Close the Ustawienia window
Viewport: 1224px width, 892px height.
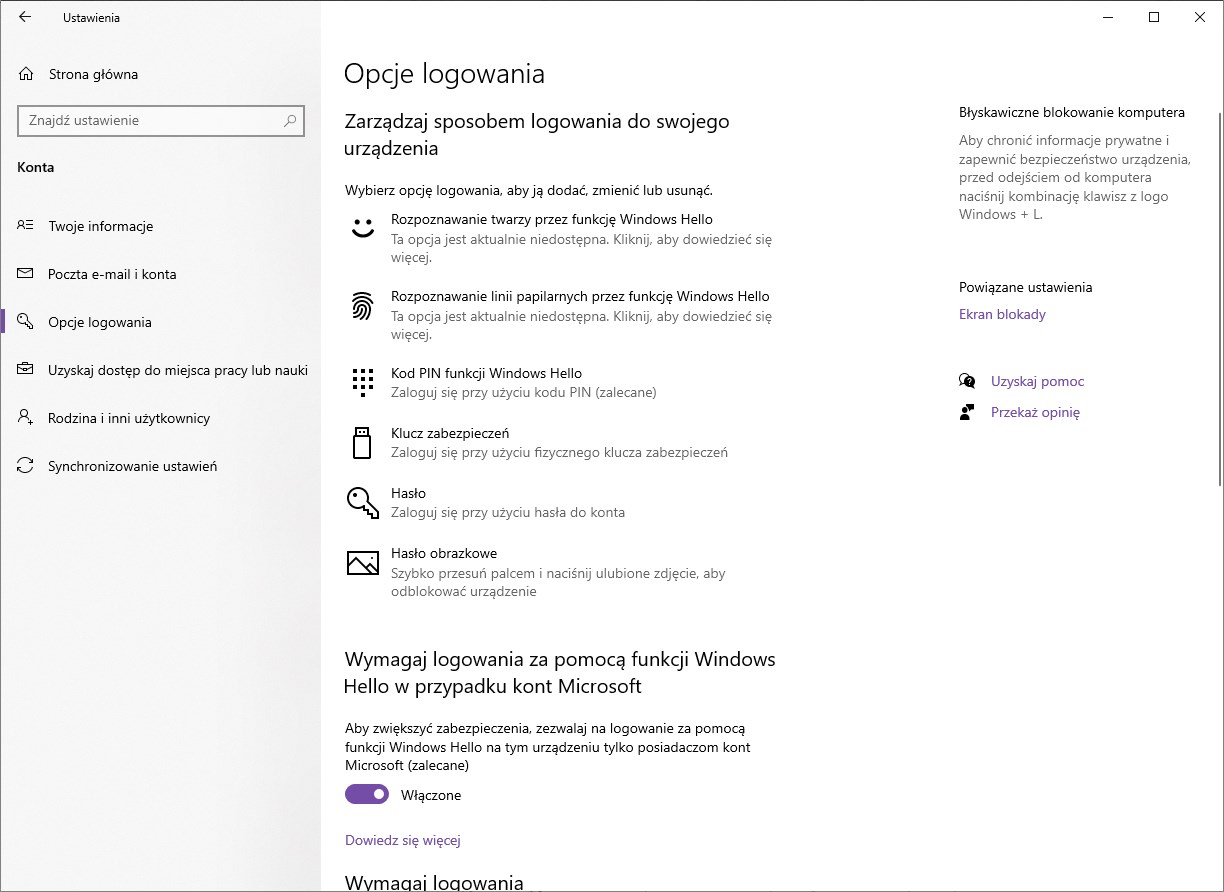click(1200, 17)
